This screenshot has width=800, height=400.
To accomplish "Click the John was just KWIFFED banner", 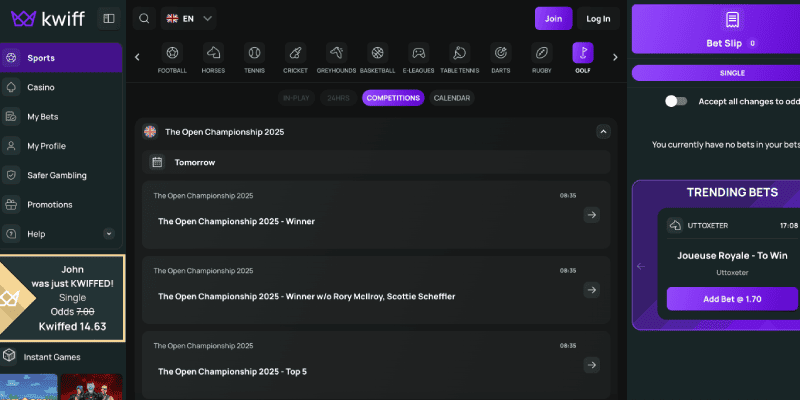I will [x=62, y=298].
